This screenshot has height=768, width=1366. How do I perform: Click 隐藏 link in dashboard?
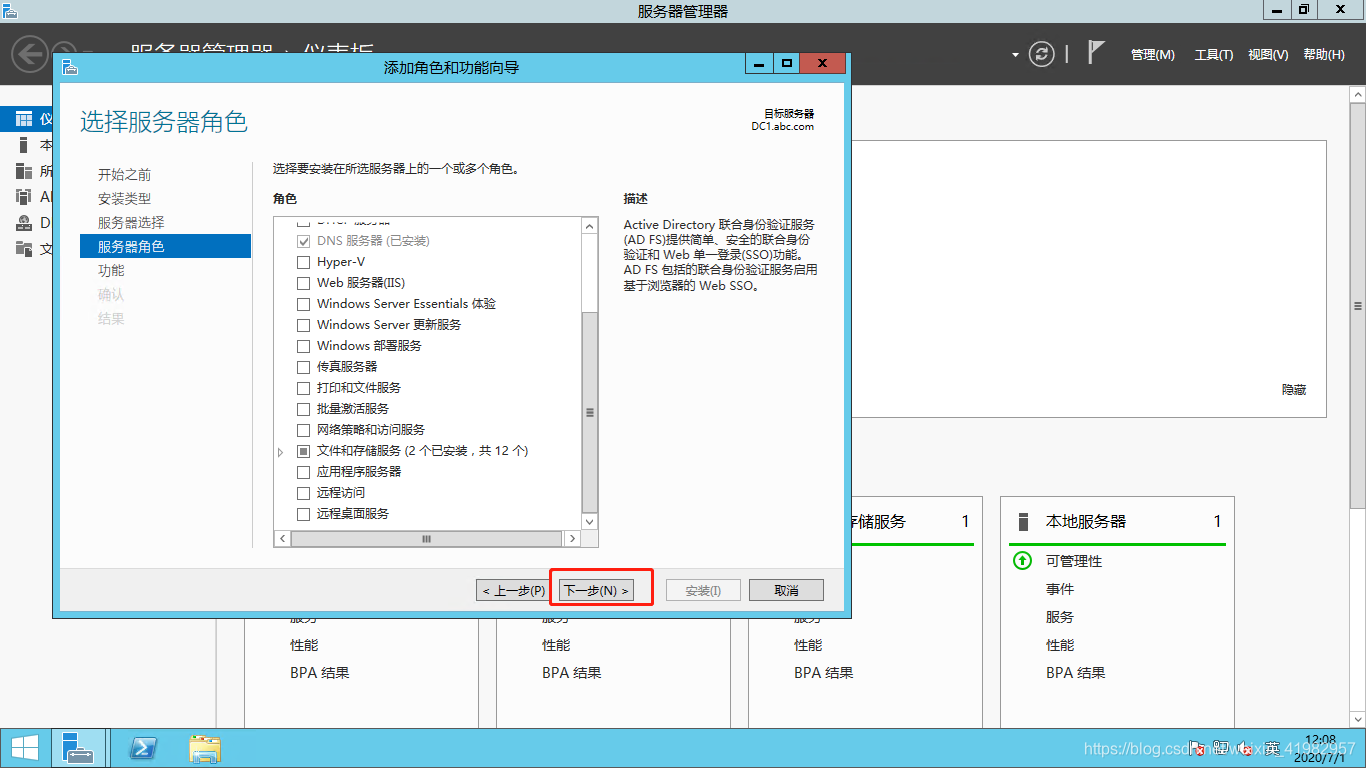tap(1294, 390)
